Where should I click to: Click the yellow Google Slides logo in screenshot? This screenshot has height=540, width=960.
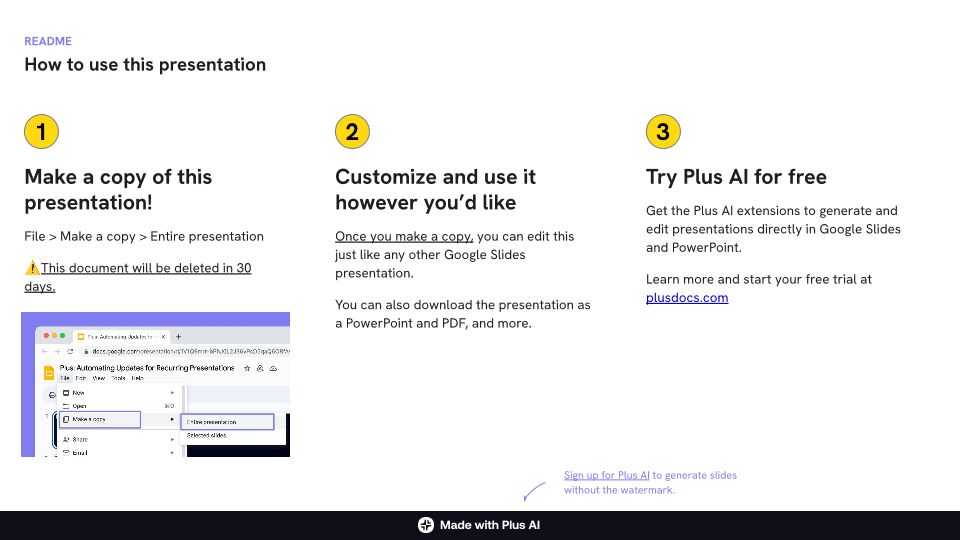click(48, 372)
